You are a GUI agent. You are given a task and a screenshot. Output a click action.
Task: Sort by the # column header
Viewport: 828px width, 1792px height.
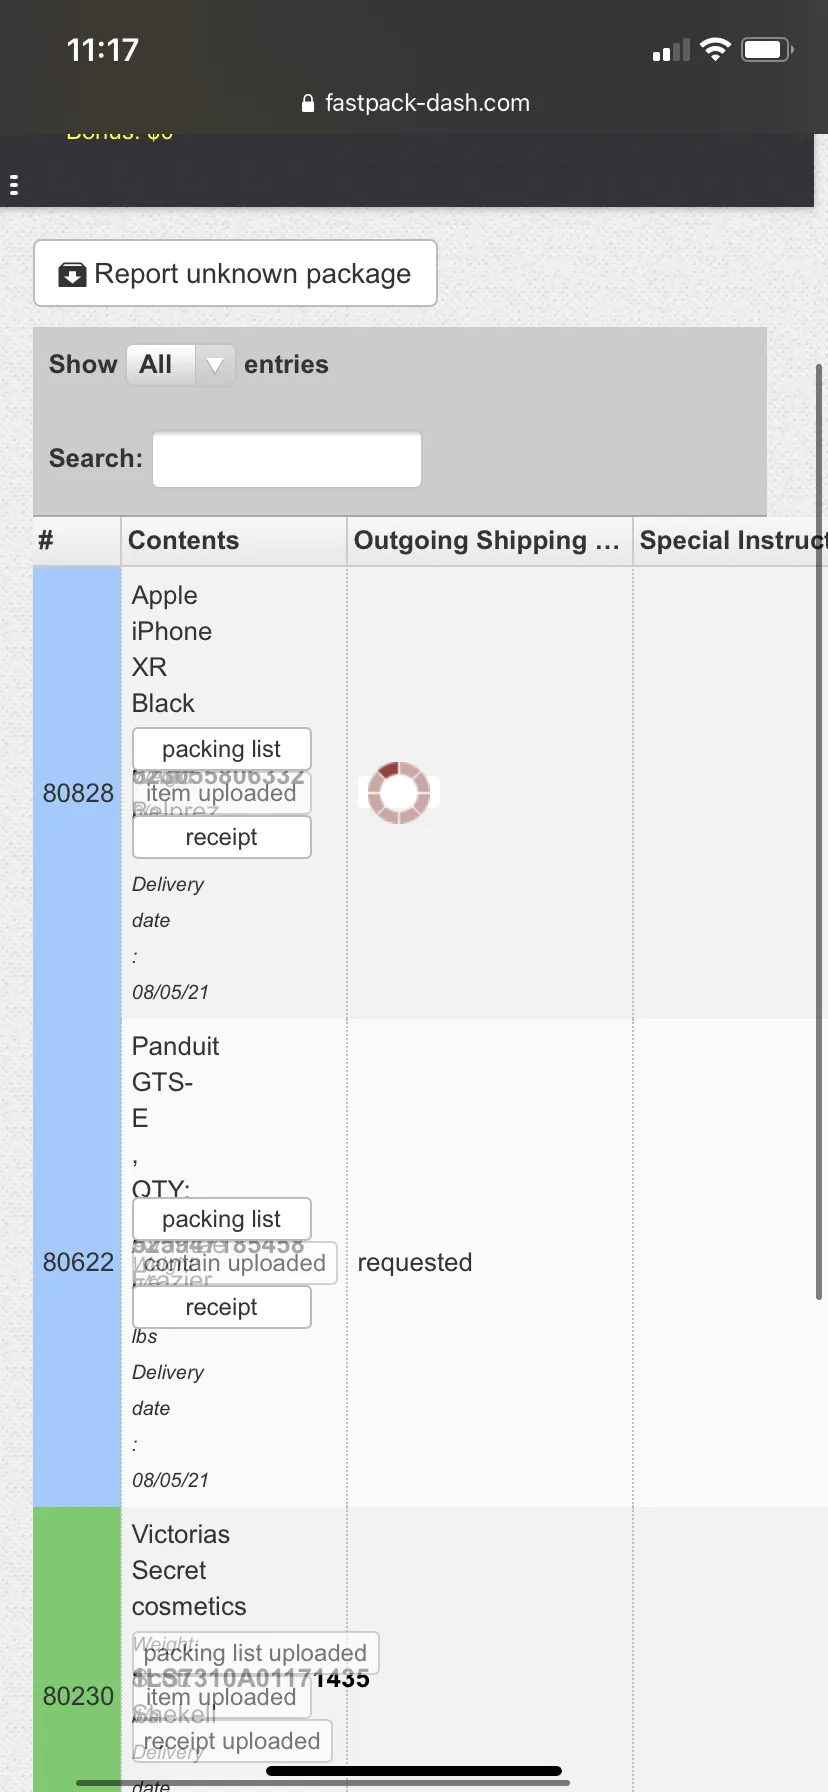coord(77,541)
